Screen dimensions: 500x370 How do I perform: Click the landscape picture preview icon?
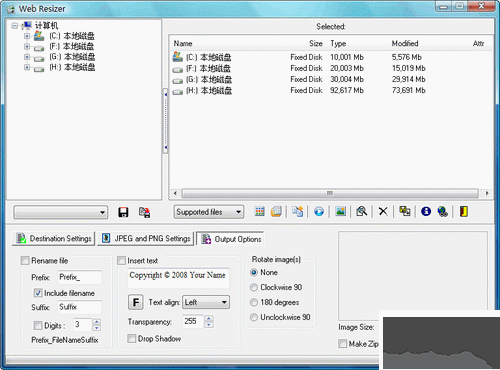(340, 211)
